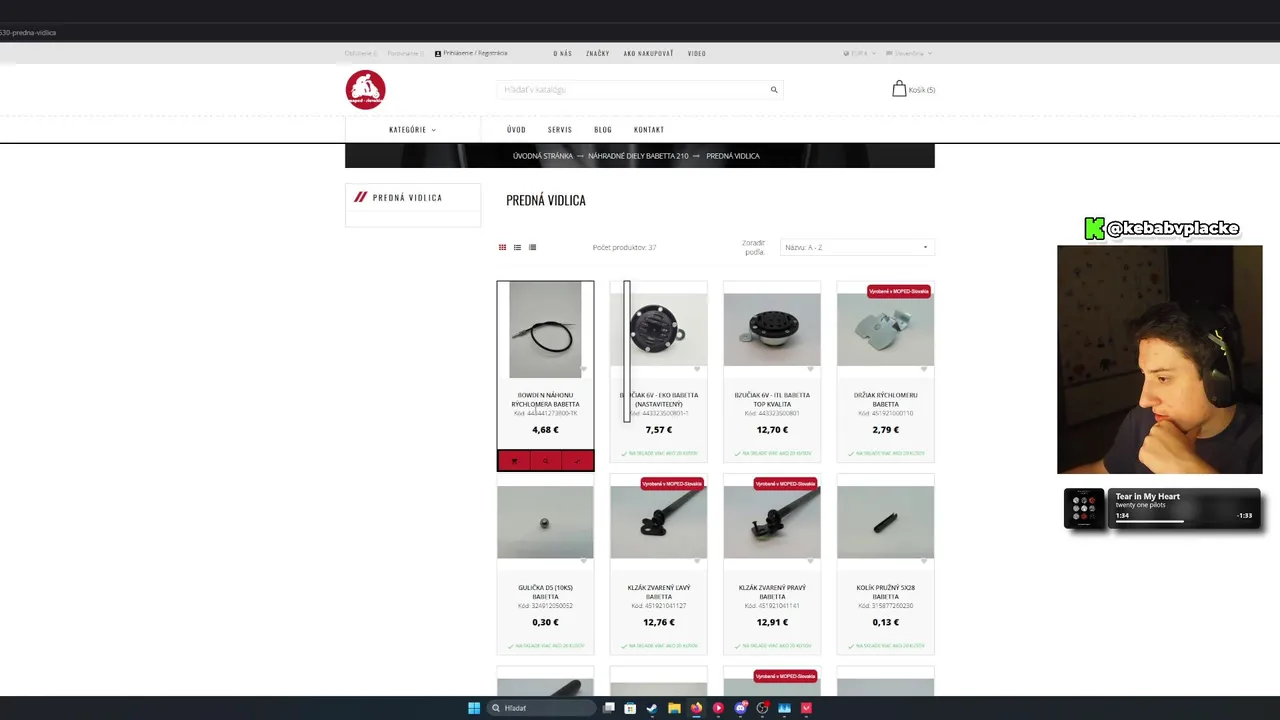Go to Úvod menu item

[x=516, y=129]
